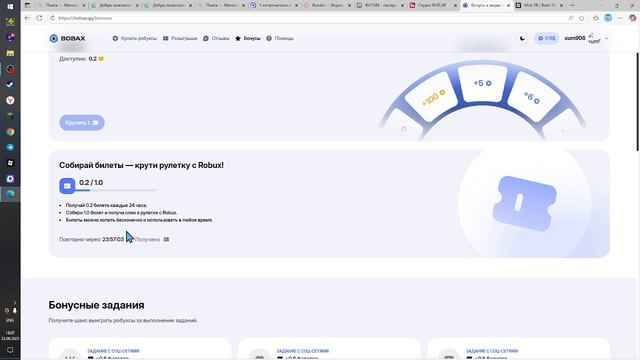Image resolution: width=640 pixels, height=360 pixels.
Task: Open File Explorer from the taskbar
Action: (10, 53)
